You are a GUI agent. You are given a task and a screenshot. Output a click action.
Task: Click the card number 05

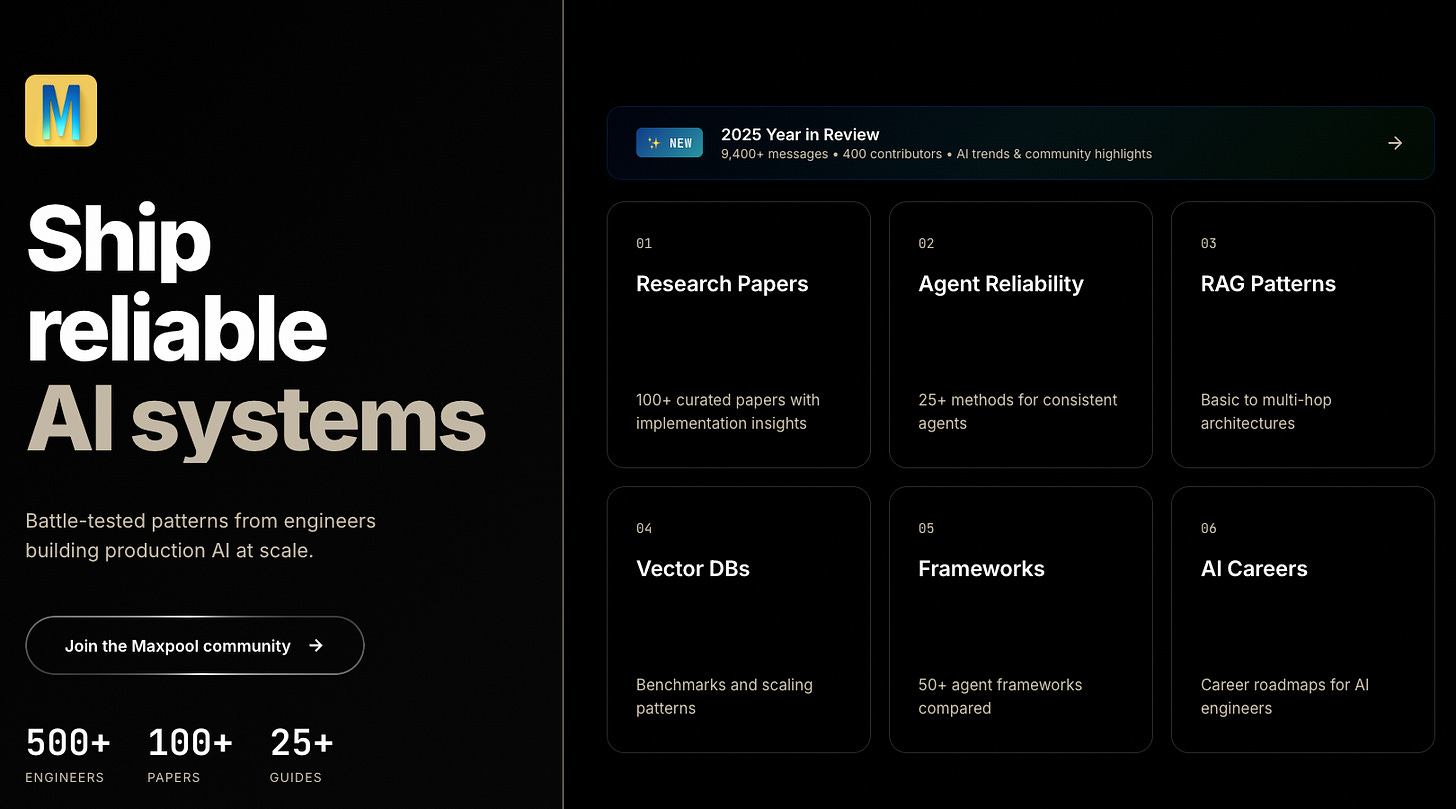(926, 528)
